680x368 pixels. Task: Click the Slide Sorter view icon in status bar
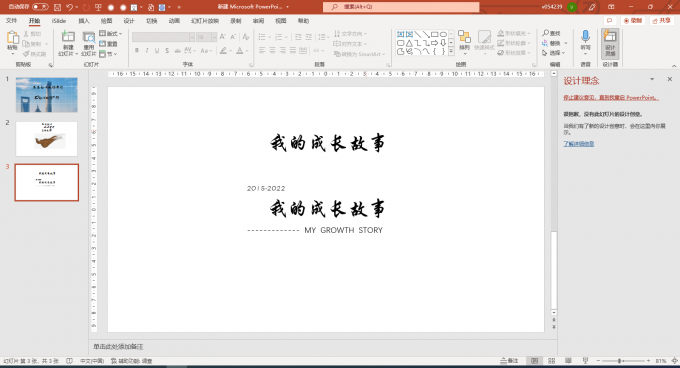552,361
